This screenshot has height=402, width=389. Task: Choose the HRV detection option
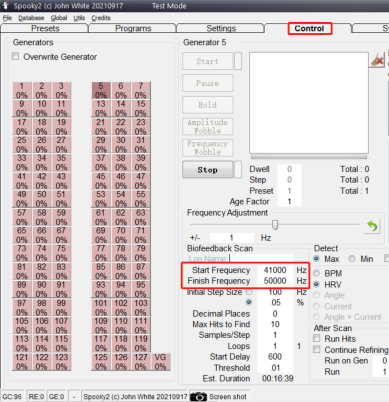point(317,284)
